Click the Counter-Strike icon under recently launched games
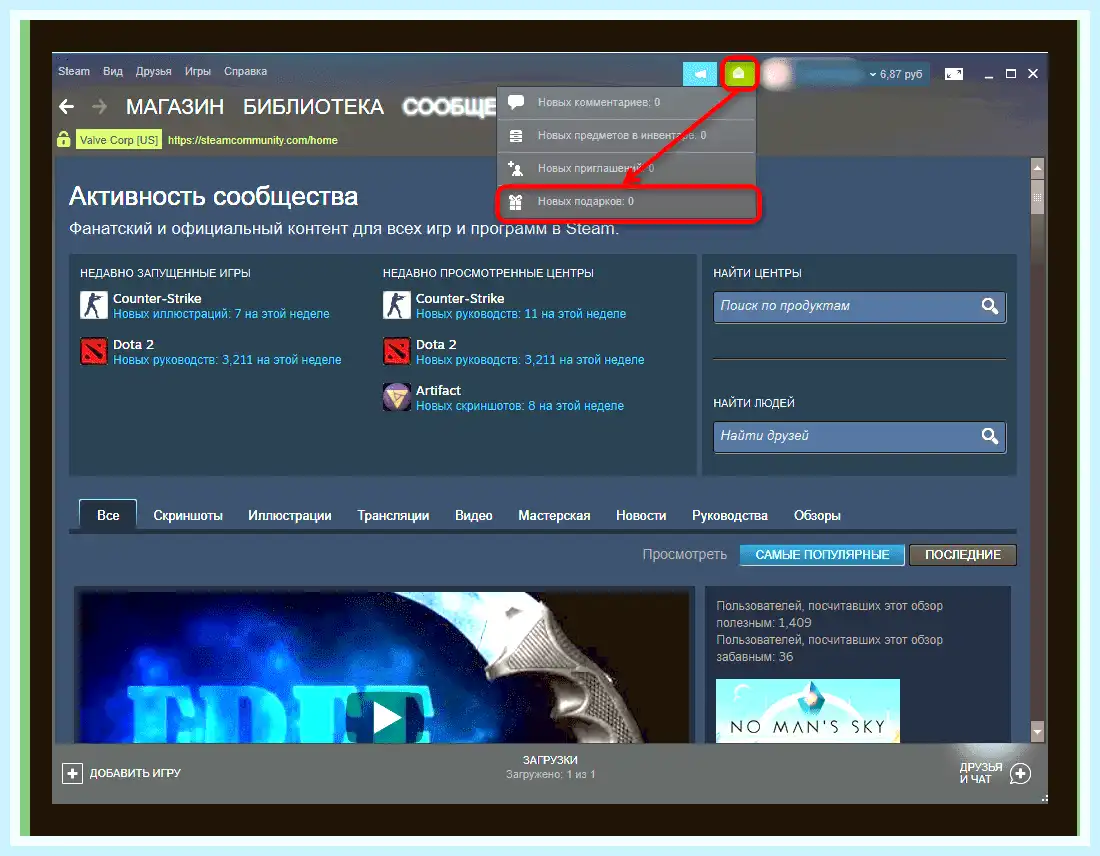The image size is (1100, 856). pyautogui.click(x=93, y=305)
